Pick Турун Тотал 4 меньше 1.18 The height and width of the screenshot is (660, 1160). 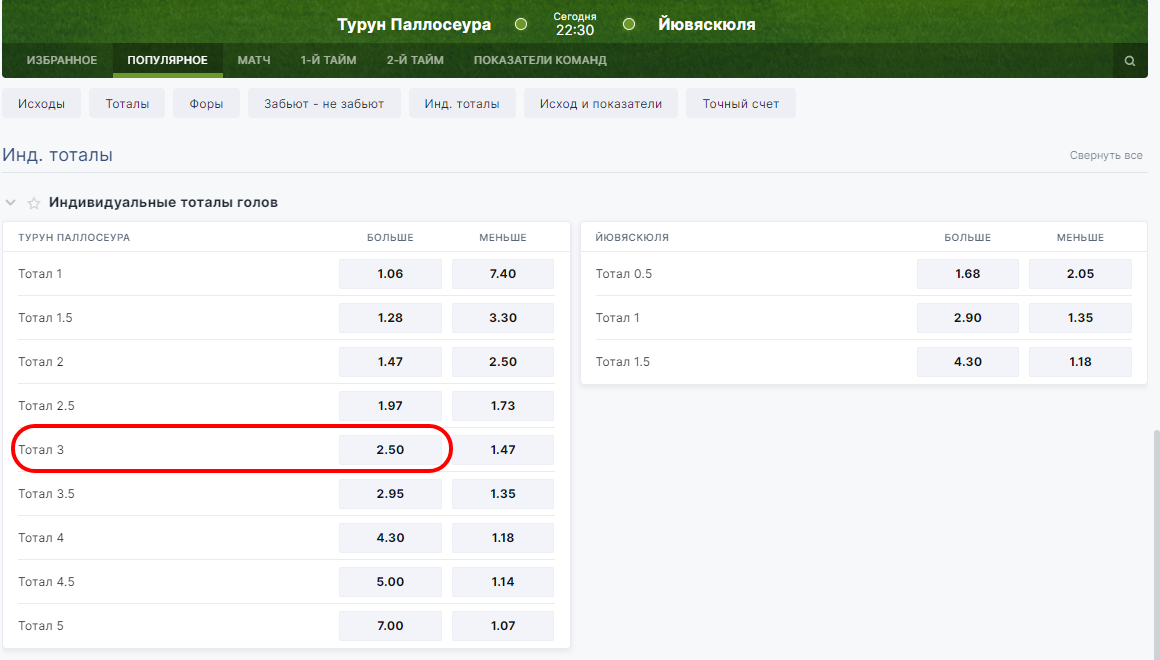point(503,538)
